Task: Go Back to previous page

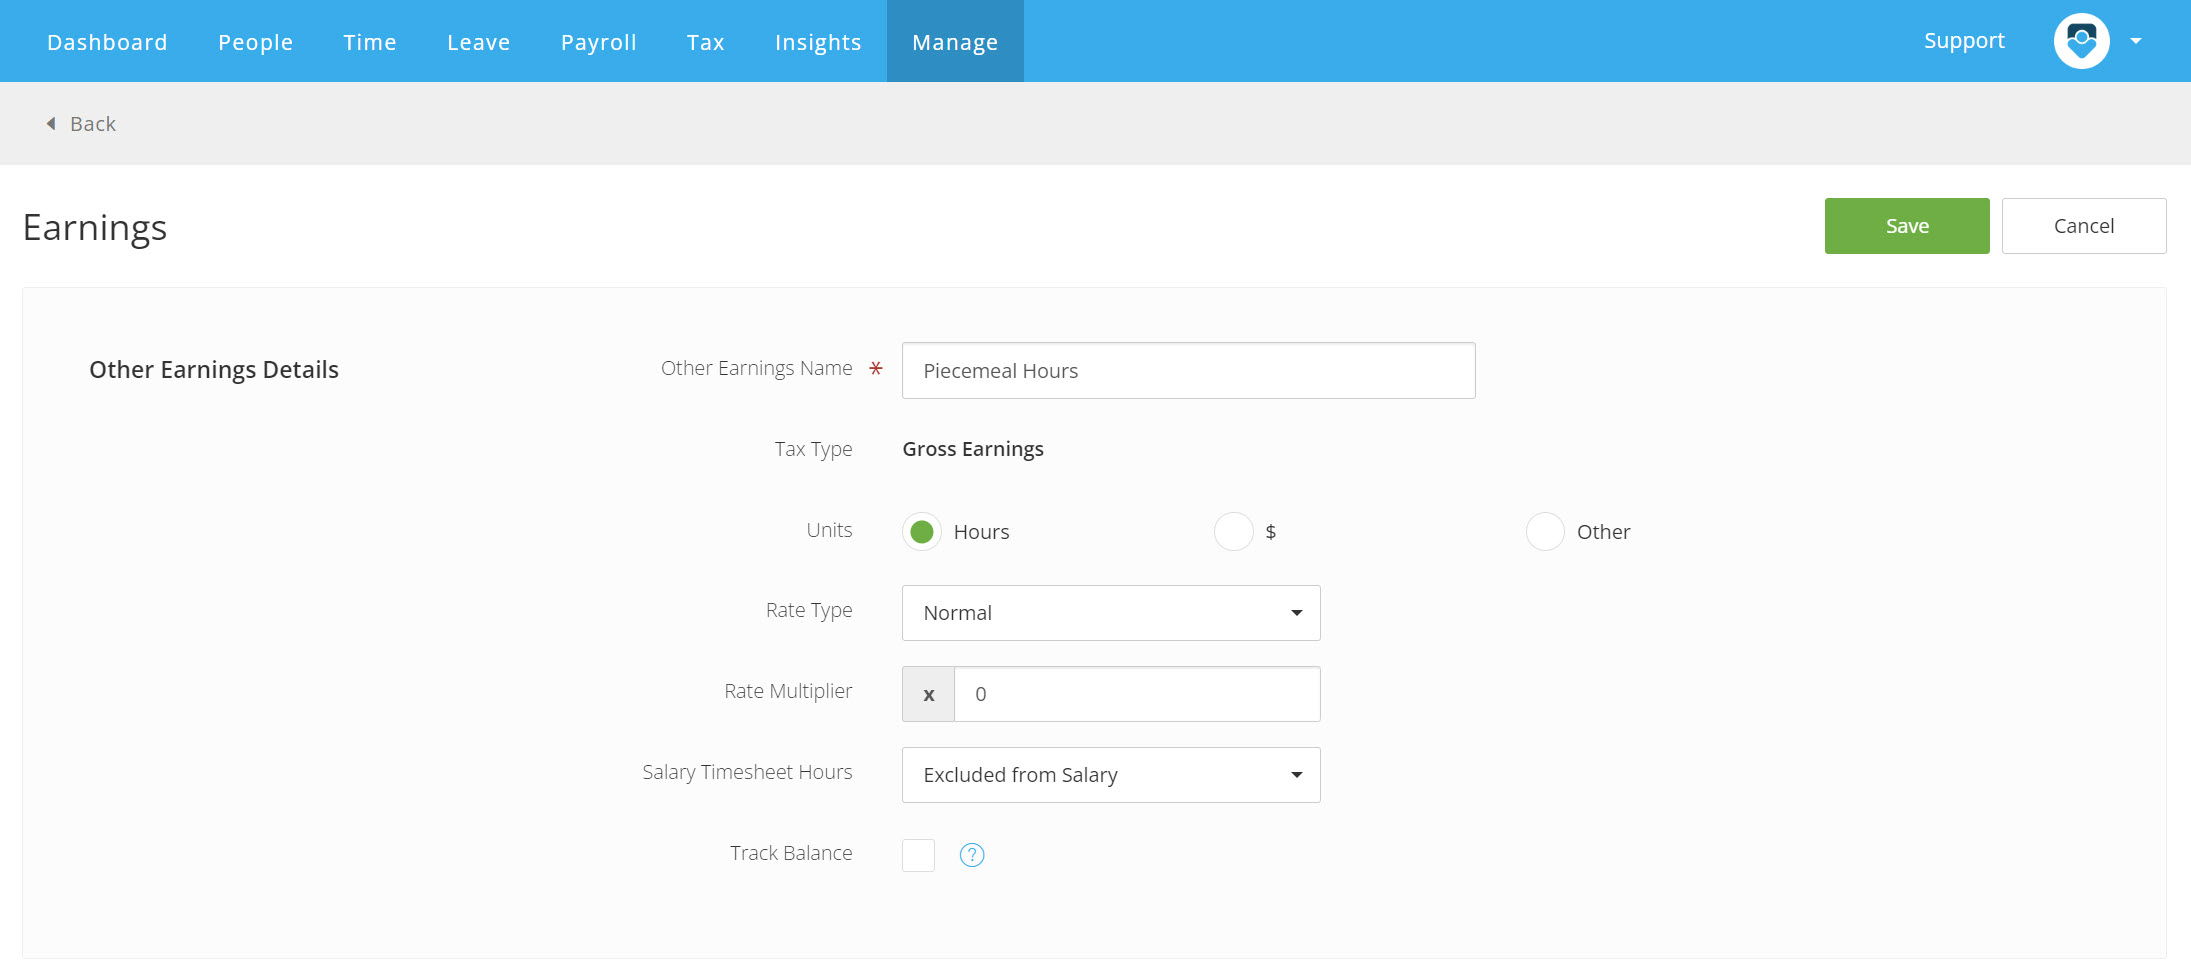Action: tap(93, 124)
